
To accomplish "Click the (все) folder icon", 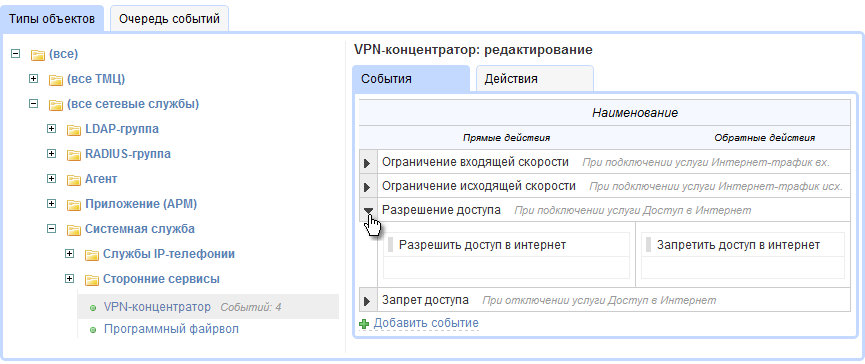I will pyautogui.click(x=38, y=55).
